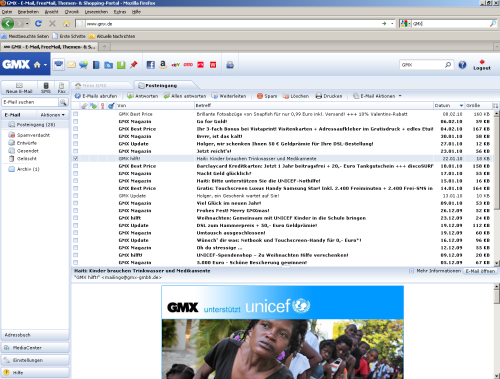Screen dimensions: 500x379
Task: Select the red pushpin icon in top toolbar
Action: tap(134, 65)
